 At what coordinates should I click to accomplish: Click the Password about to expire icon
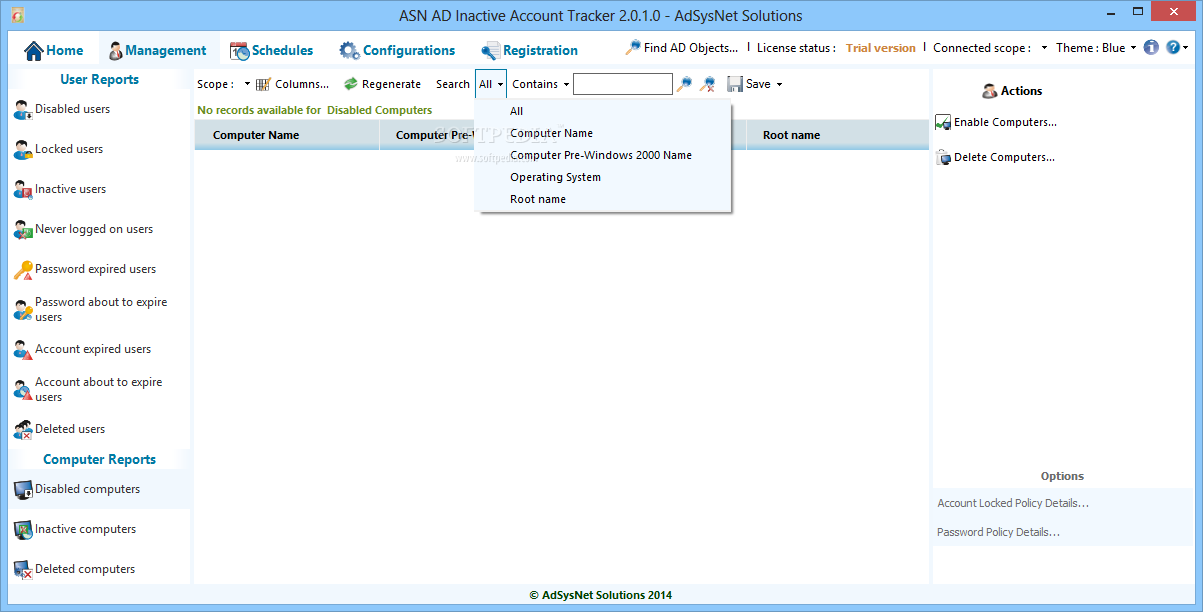pyautogui.click(x=23, y=310)
